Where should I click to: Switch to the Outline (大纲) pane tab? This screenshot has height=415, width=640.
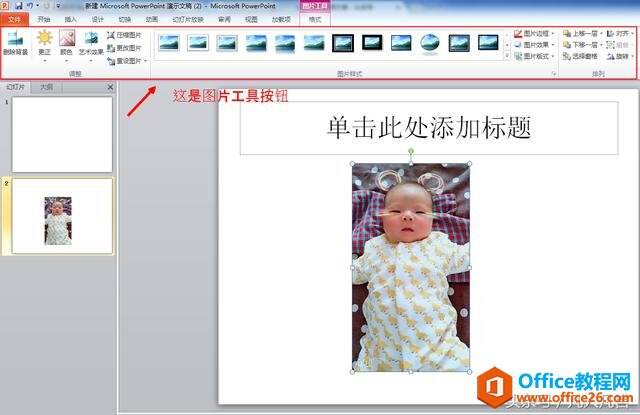click(47, 87)
